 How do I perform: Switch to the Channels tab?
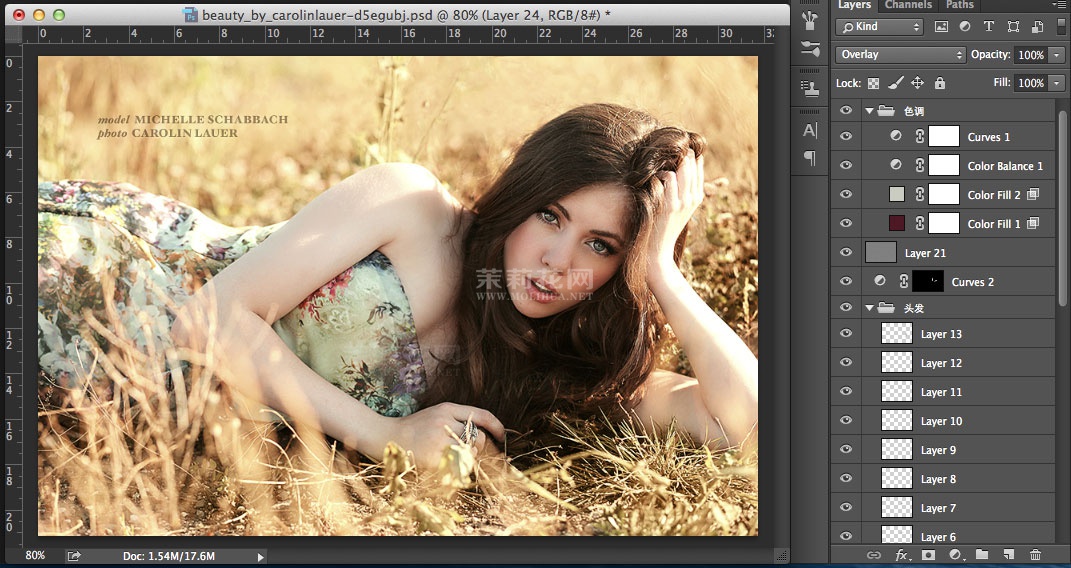pos(908,4)
